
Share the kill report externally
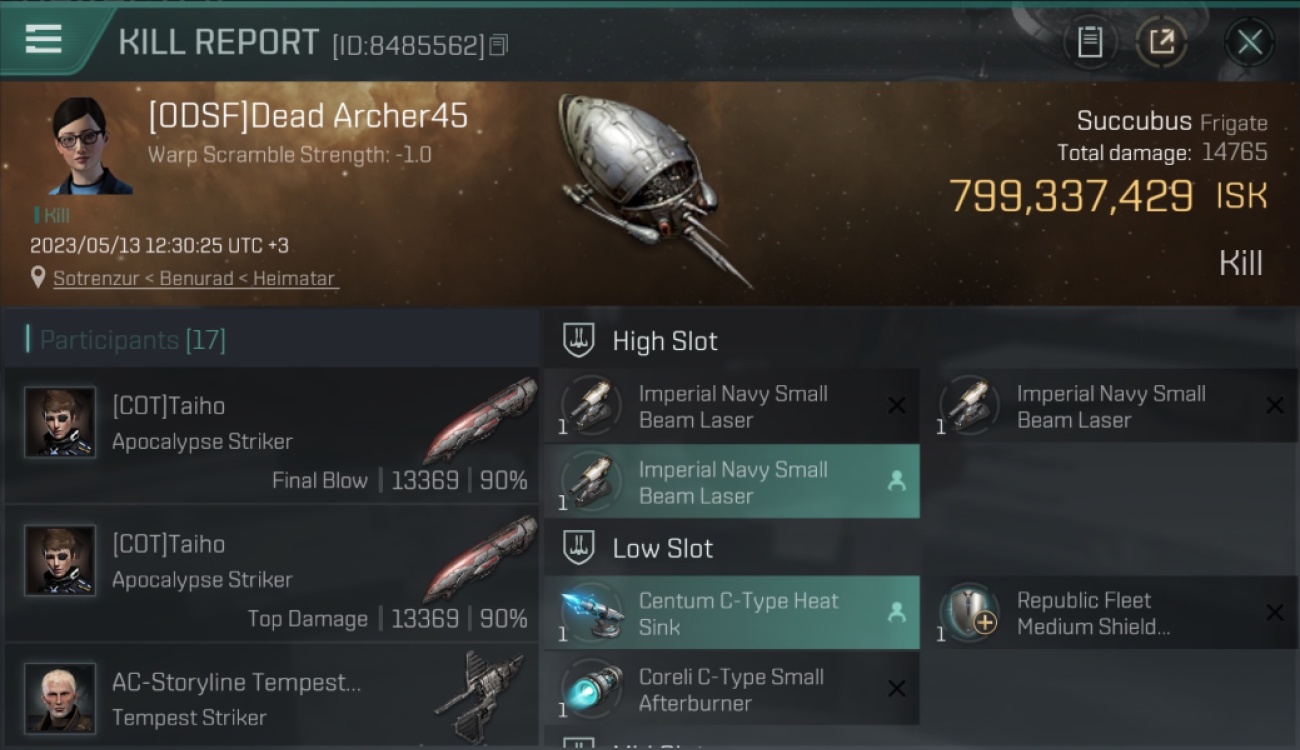point(1160,42)
